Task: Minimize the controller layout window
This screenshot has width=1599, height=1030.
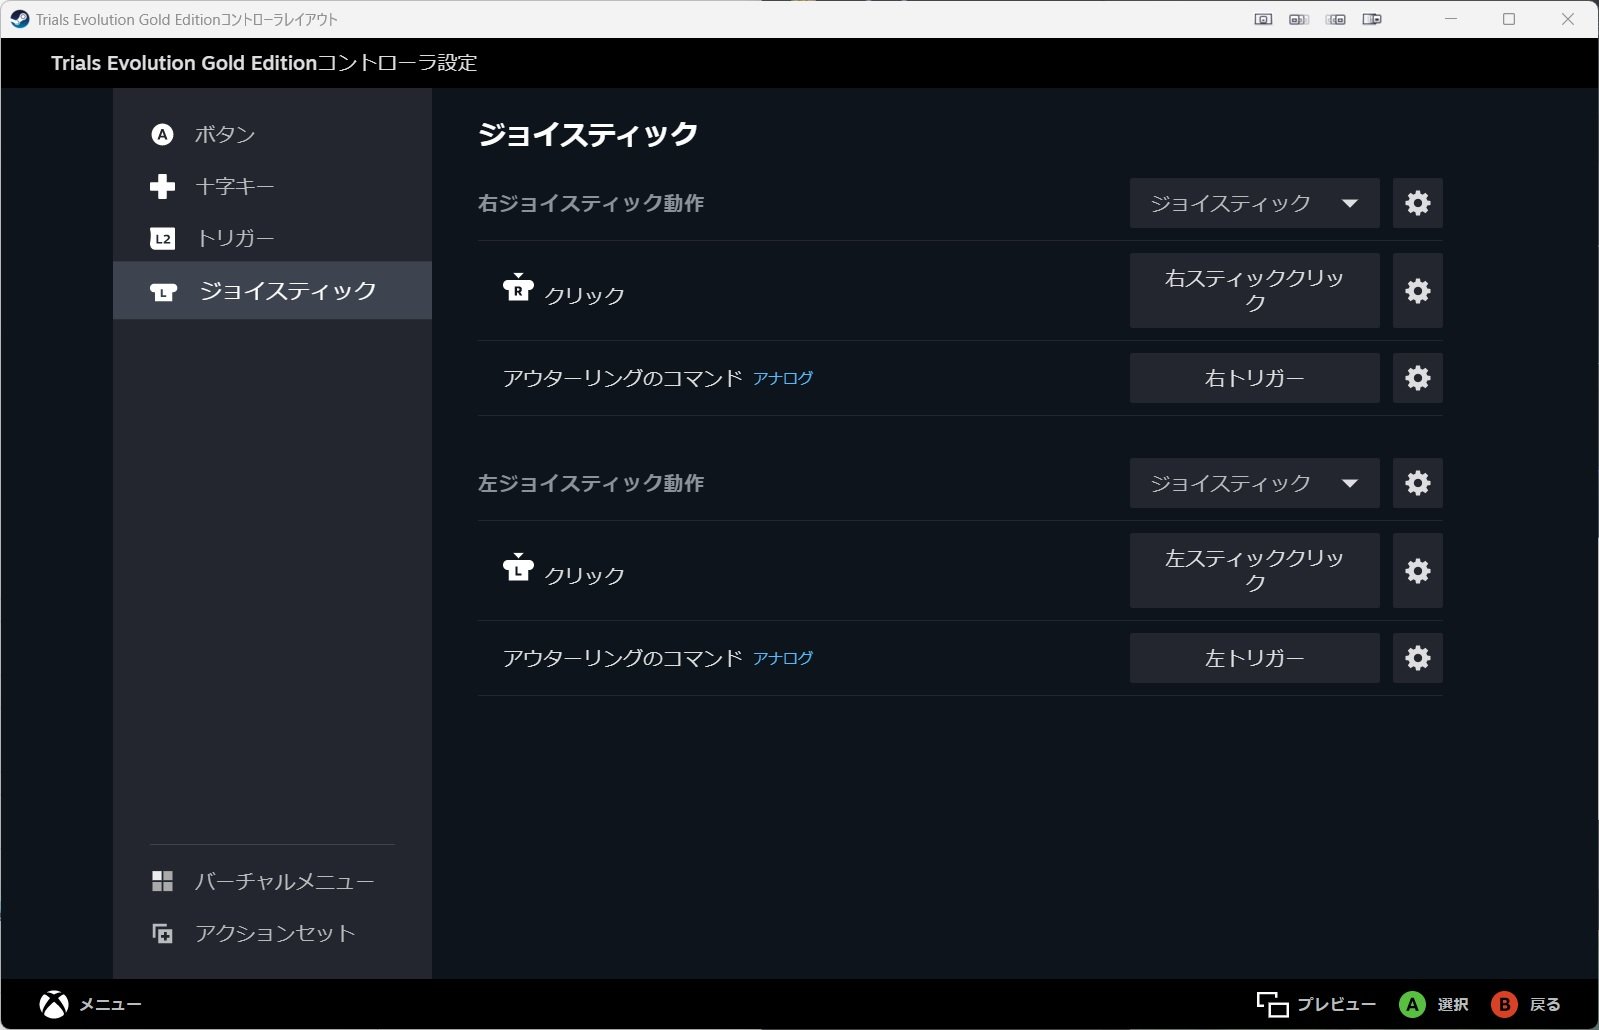Action: point(1451,19)
